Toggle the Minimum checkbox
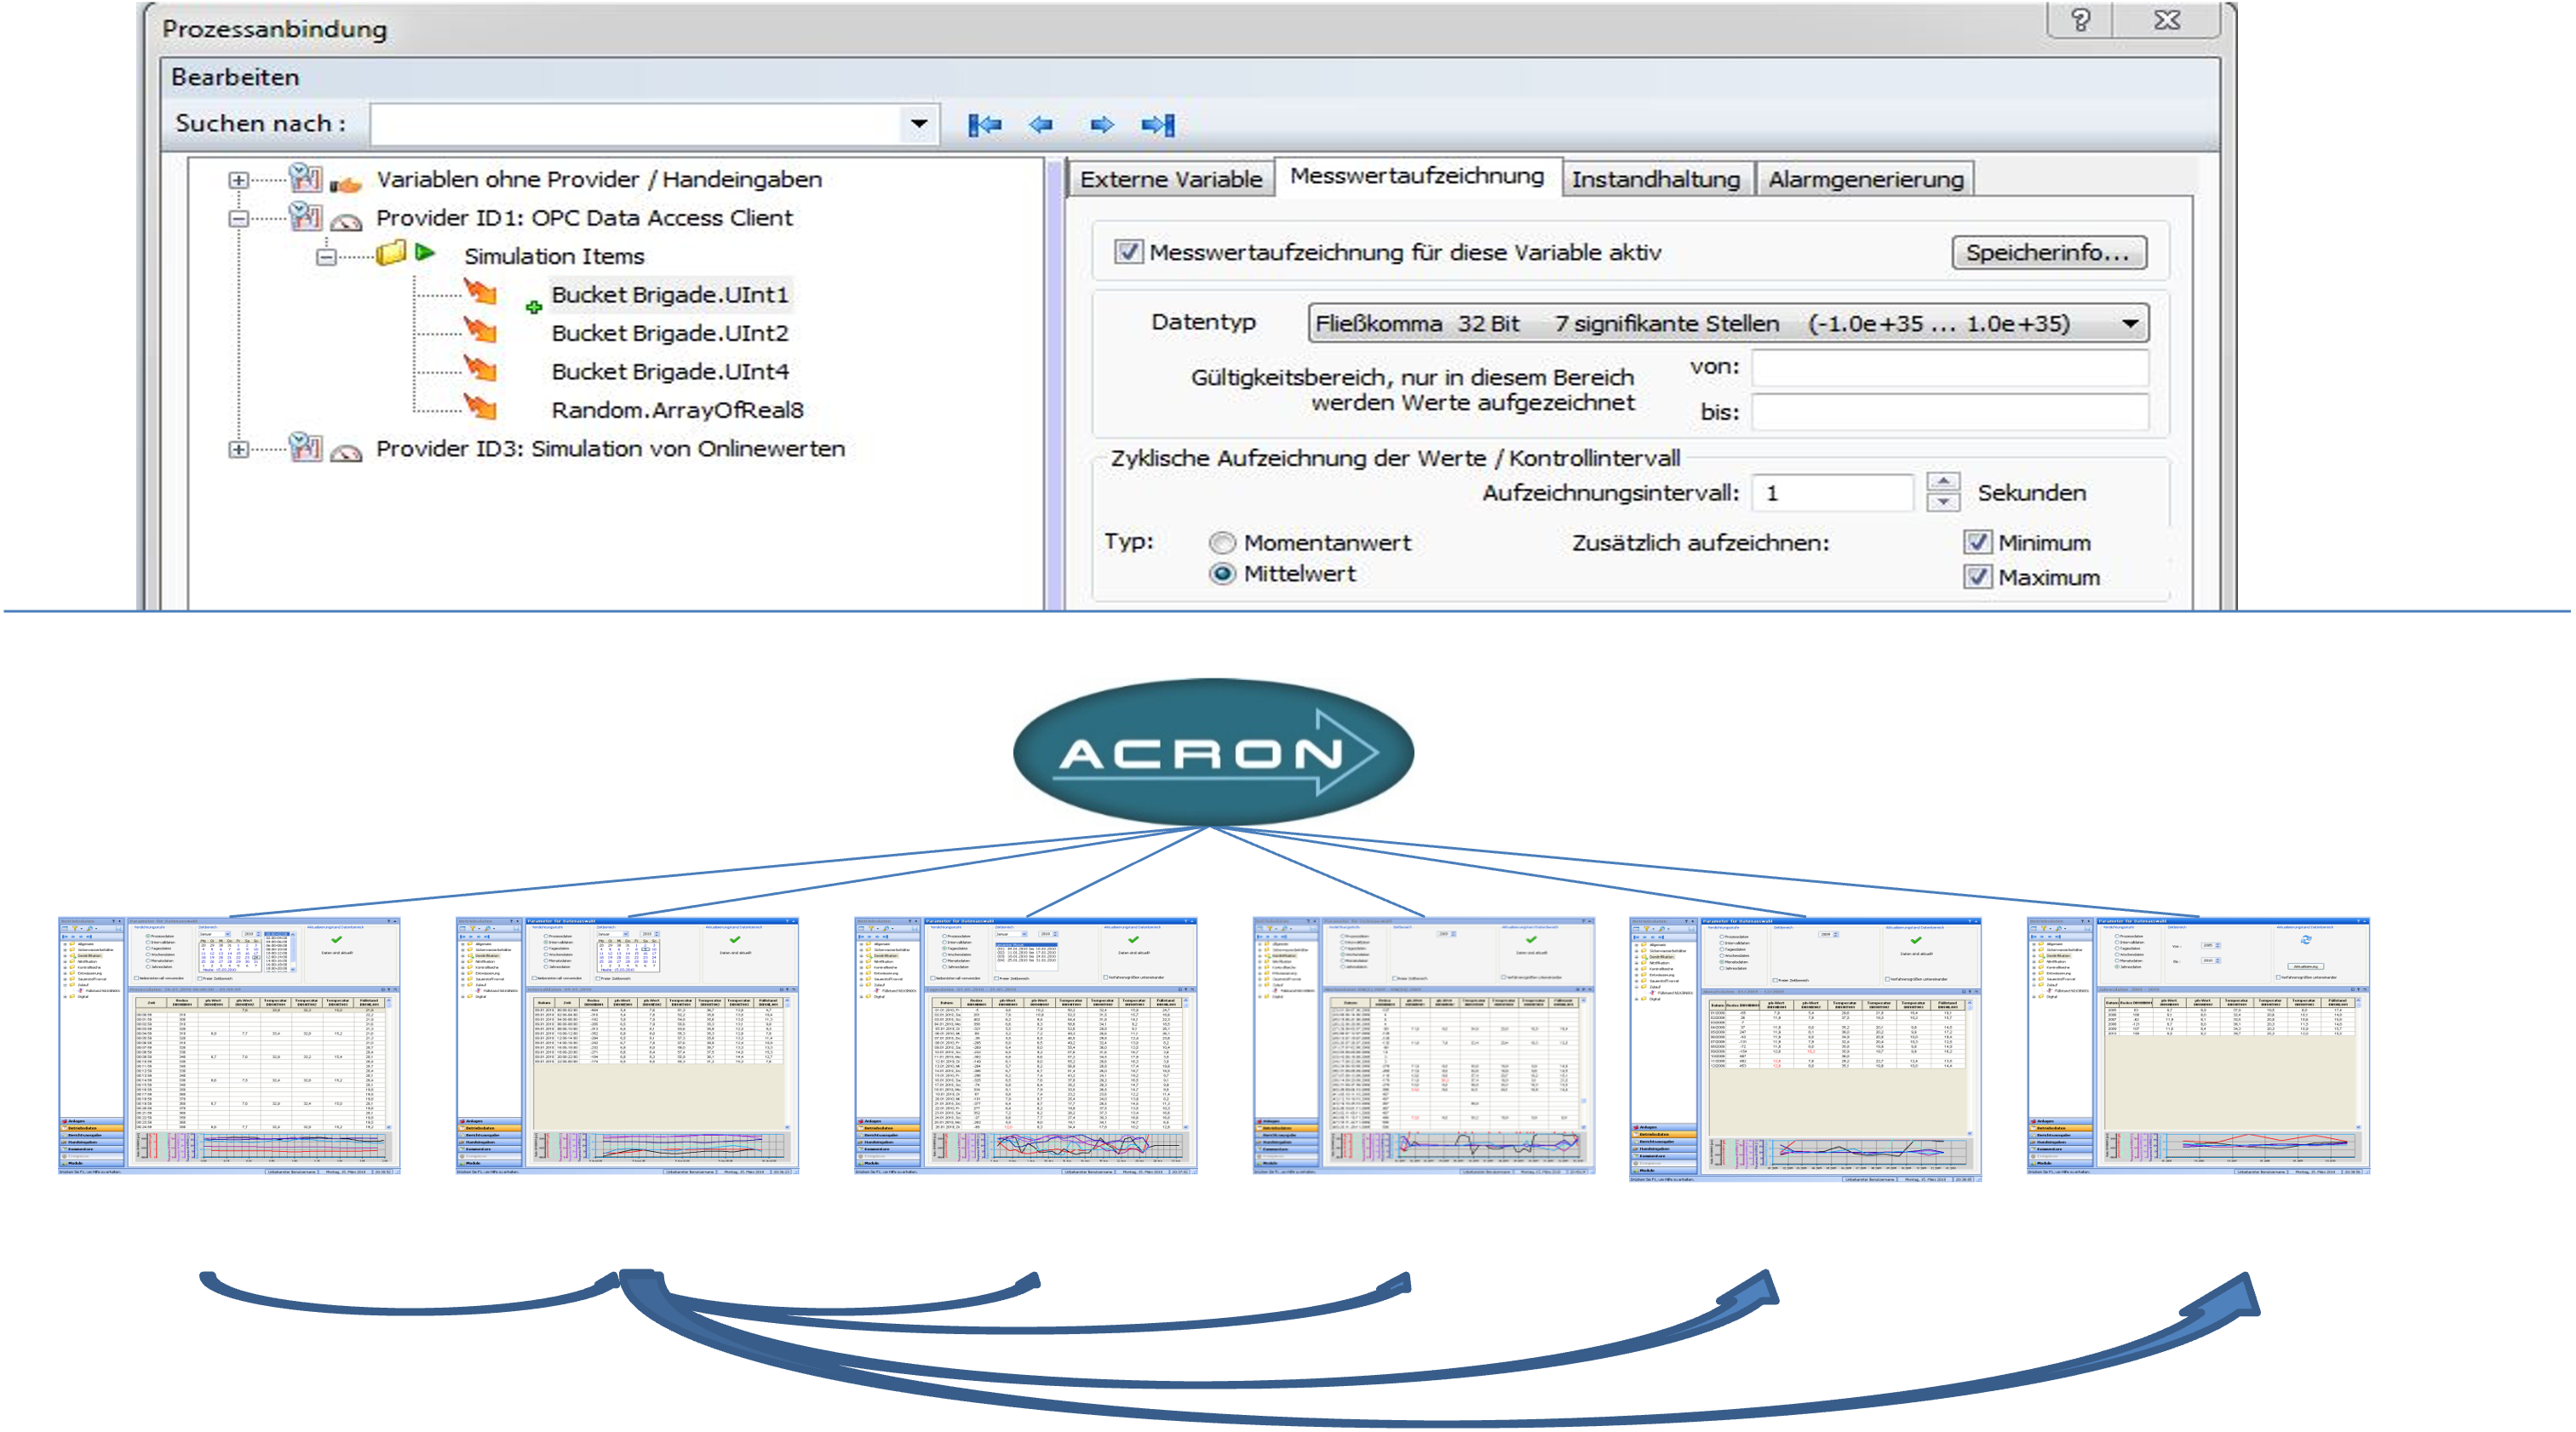Viewport: 2576px width, 1432px height. [1977, 542]
